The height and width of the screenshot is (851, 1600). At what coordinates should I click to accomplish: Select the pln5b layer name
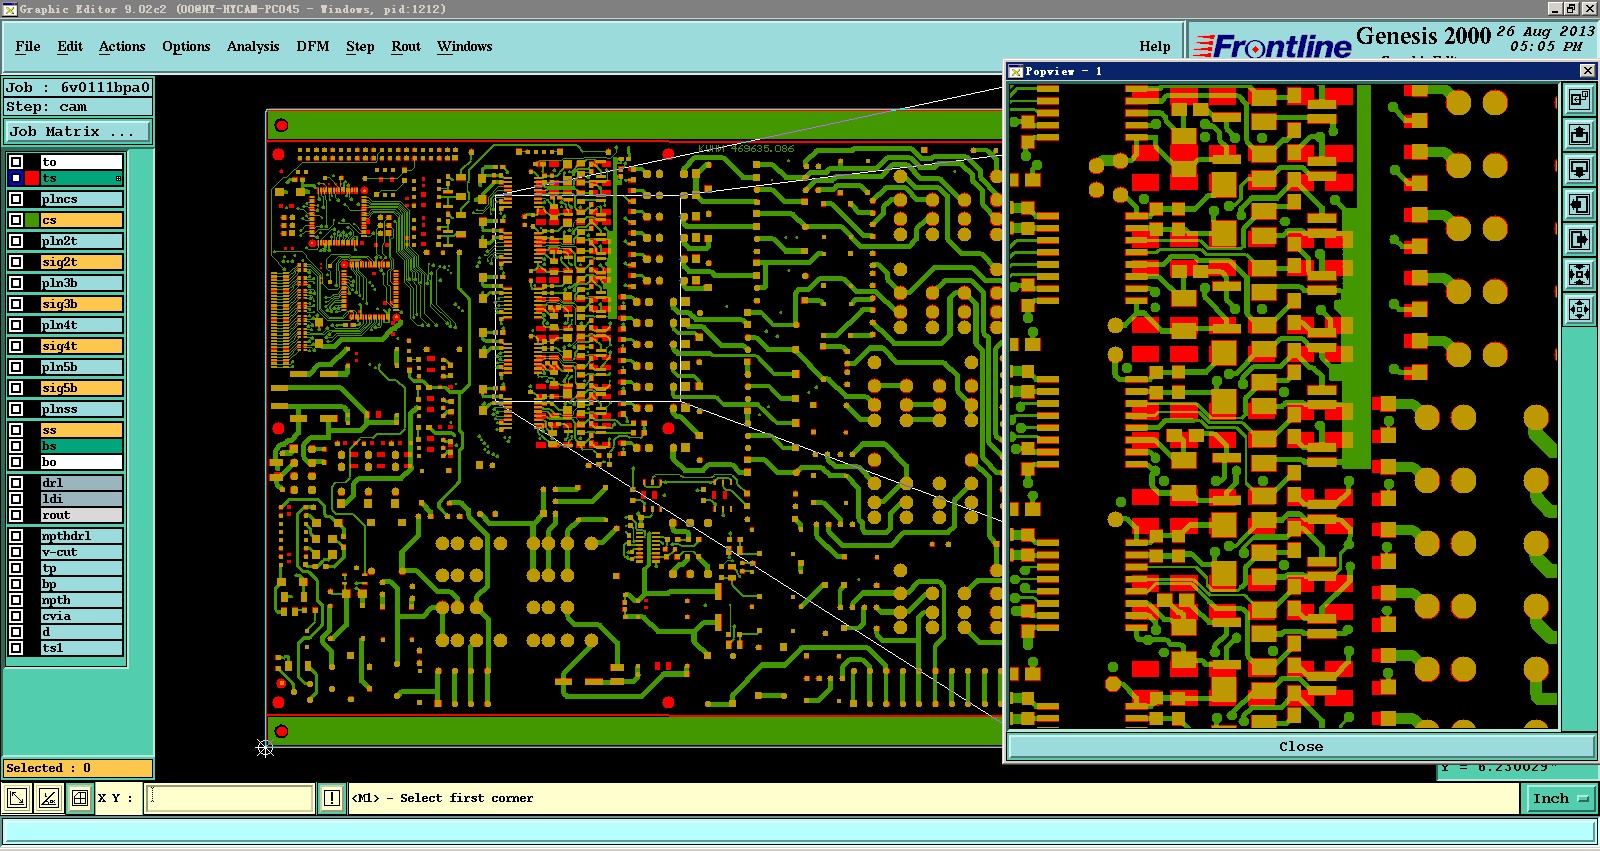point(81,367)
